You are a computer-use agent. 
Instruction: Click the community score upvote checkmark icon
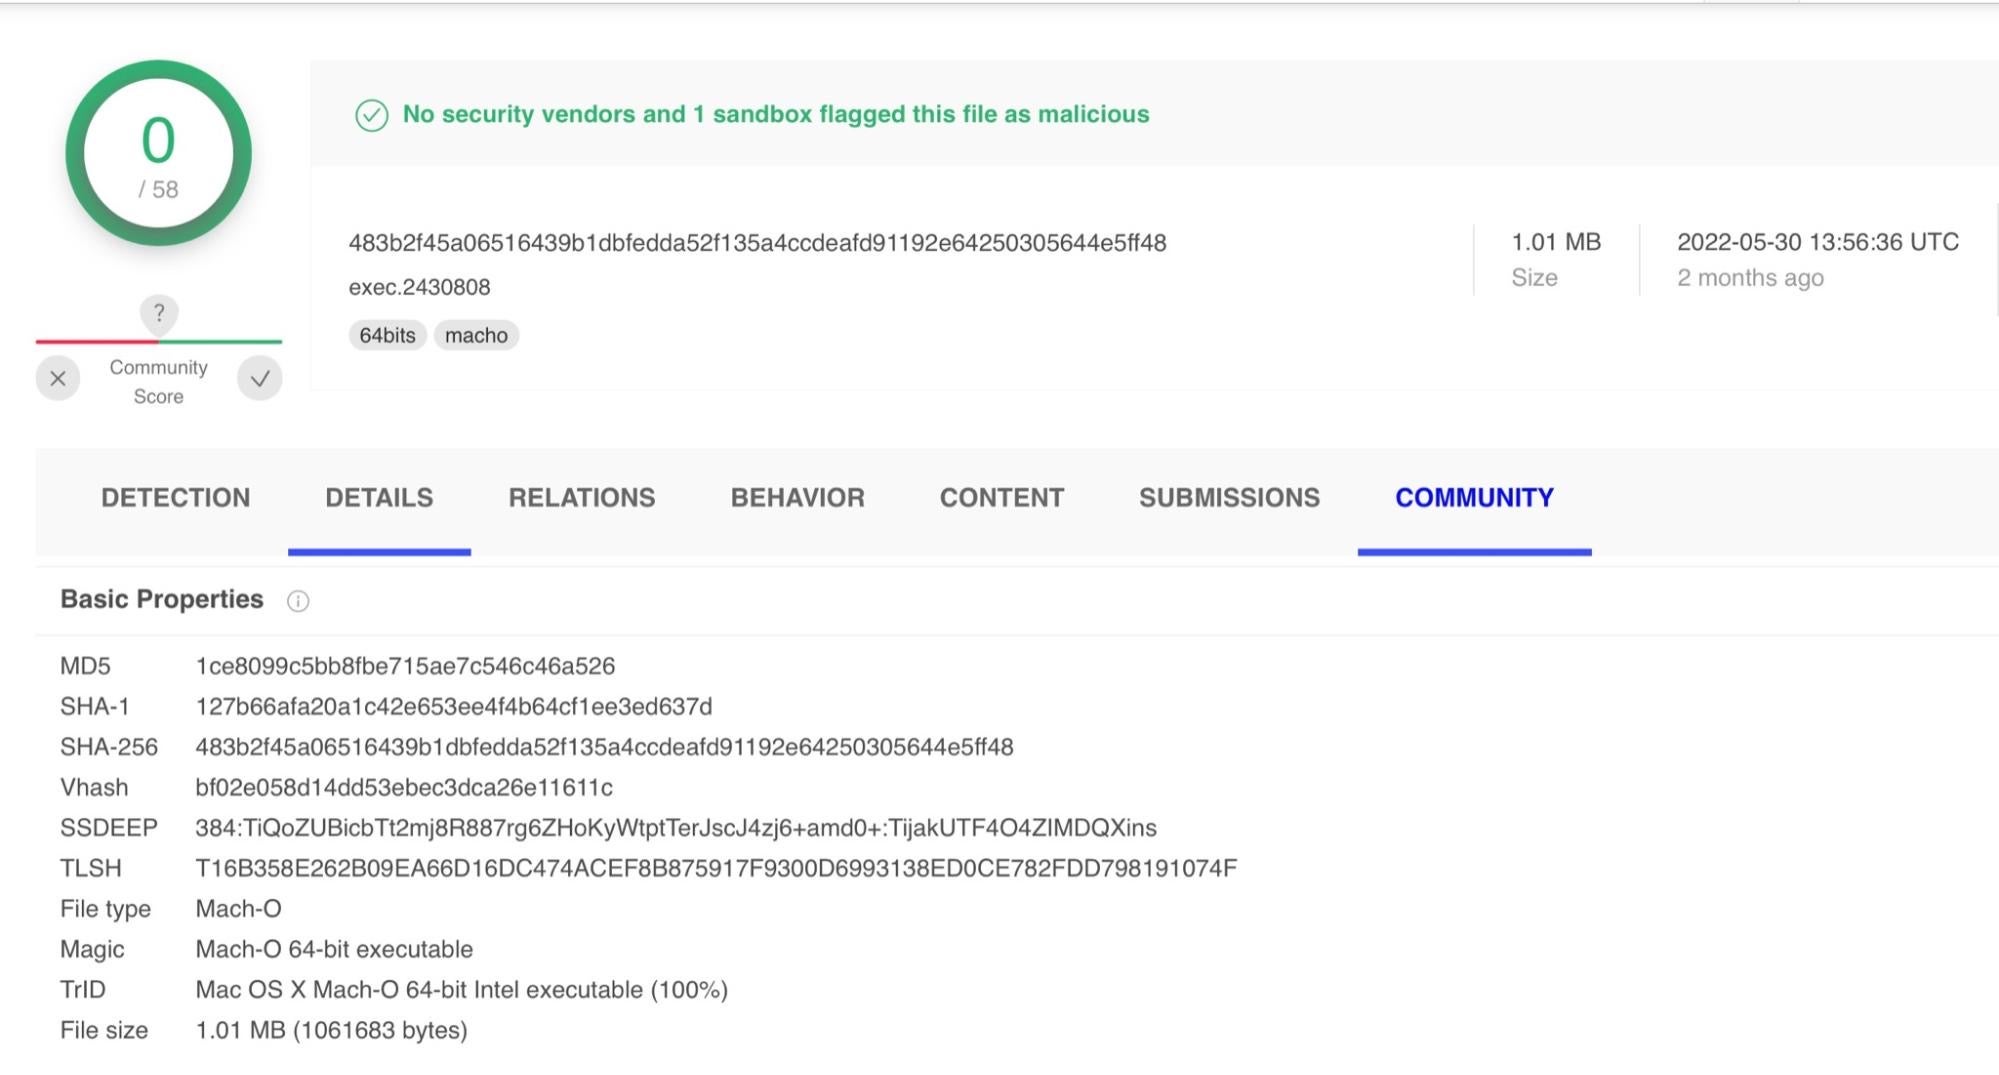[260, 379]
